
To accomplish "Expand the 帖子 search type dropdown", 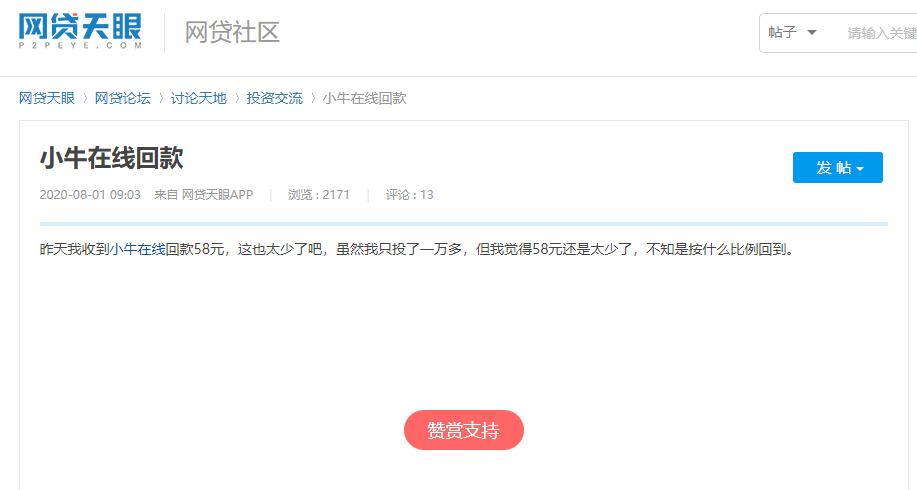I will point(792,33).
